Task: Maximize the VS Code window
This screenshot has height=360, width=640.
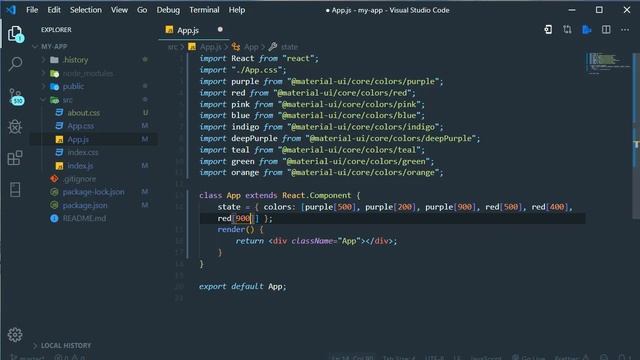Action: 599,10
